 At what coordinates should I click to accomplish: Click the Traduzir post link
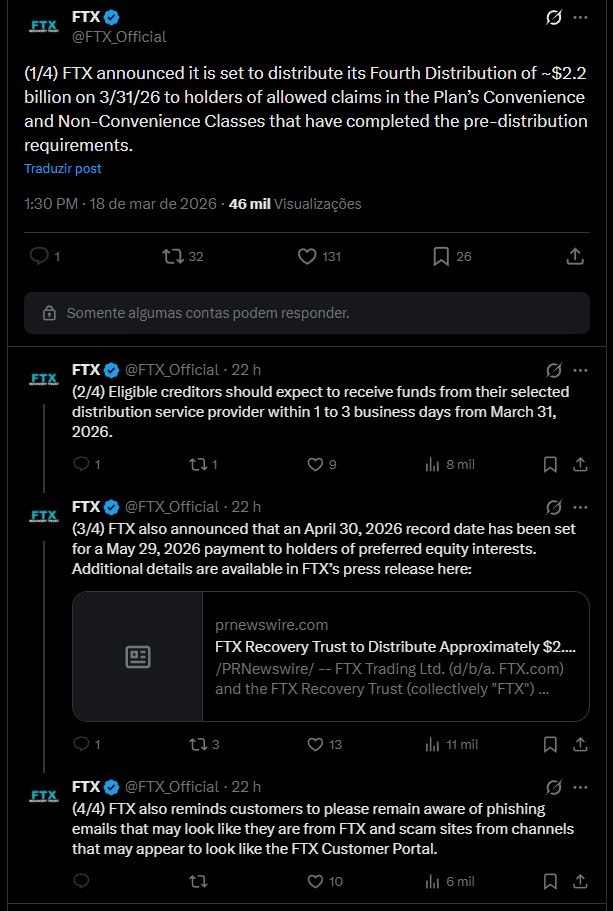(63, 169)
